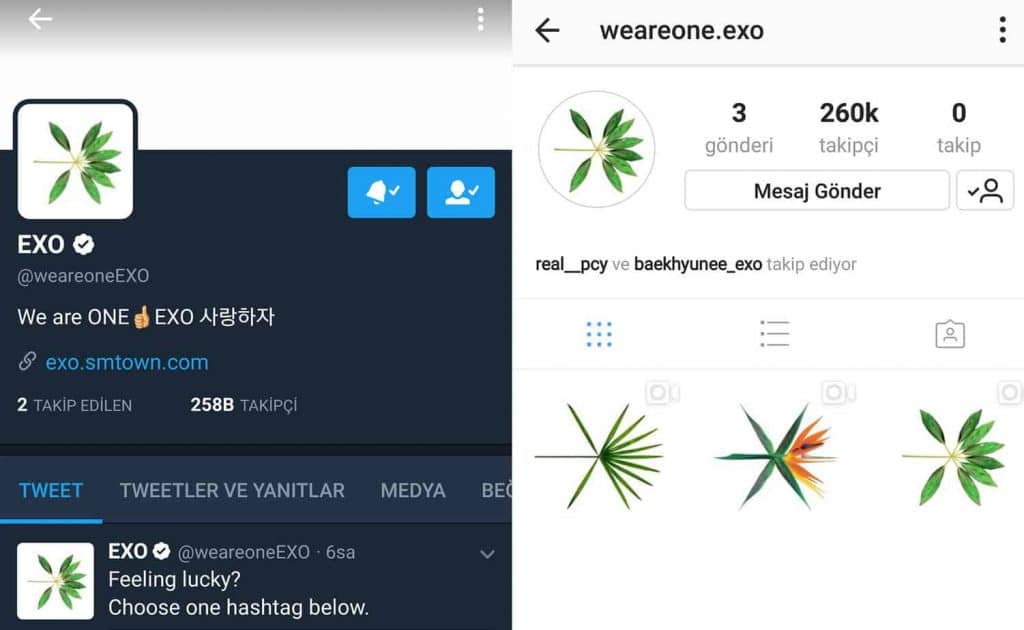Tap the Mesaj Gönder button
Viewport: 1024px width, 630px height.
[817, 191]
